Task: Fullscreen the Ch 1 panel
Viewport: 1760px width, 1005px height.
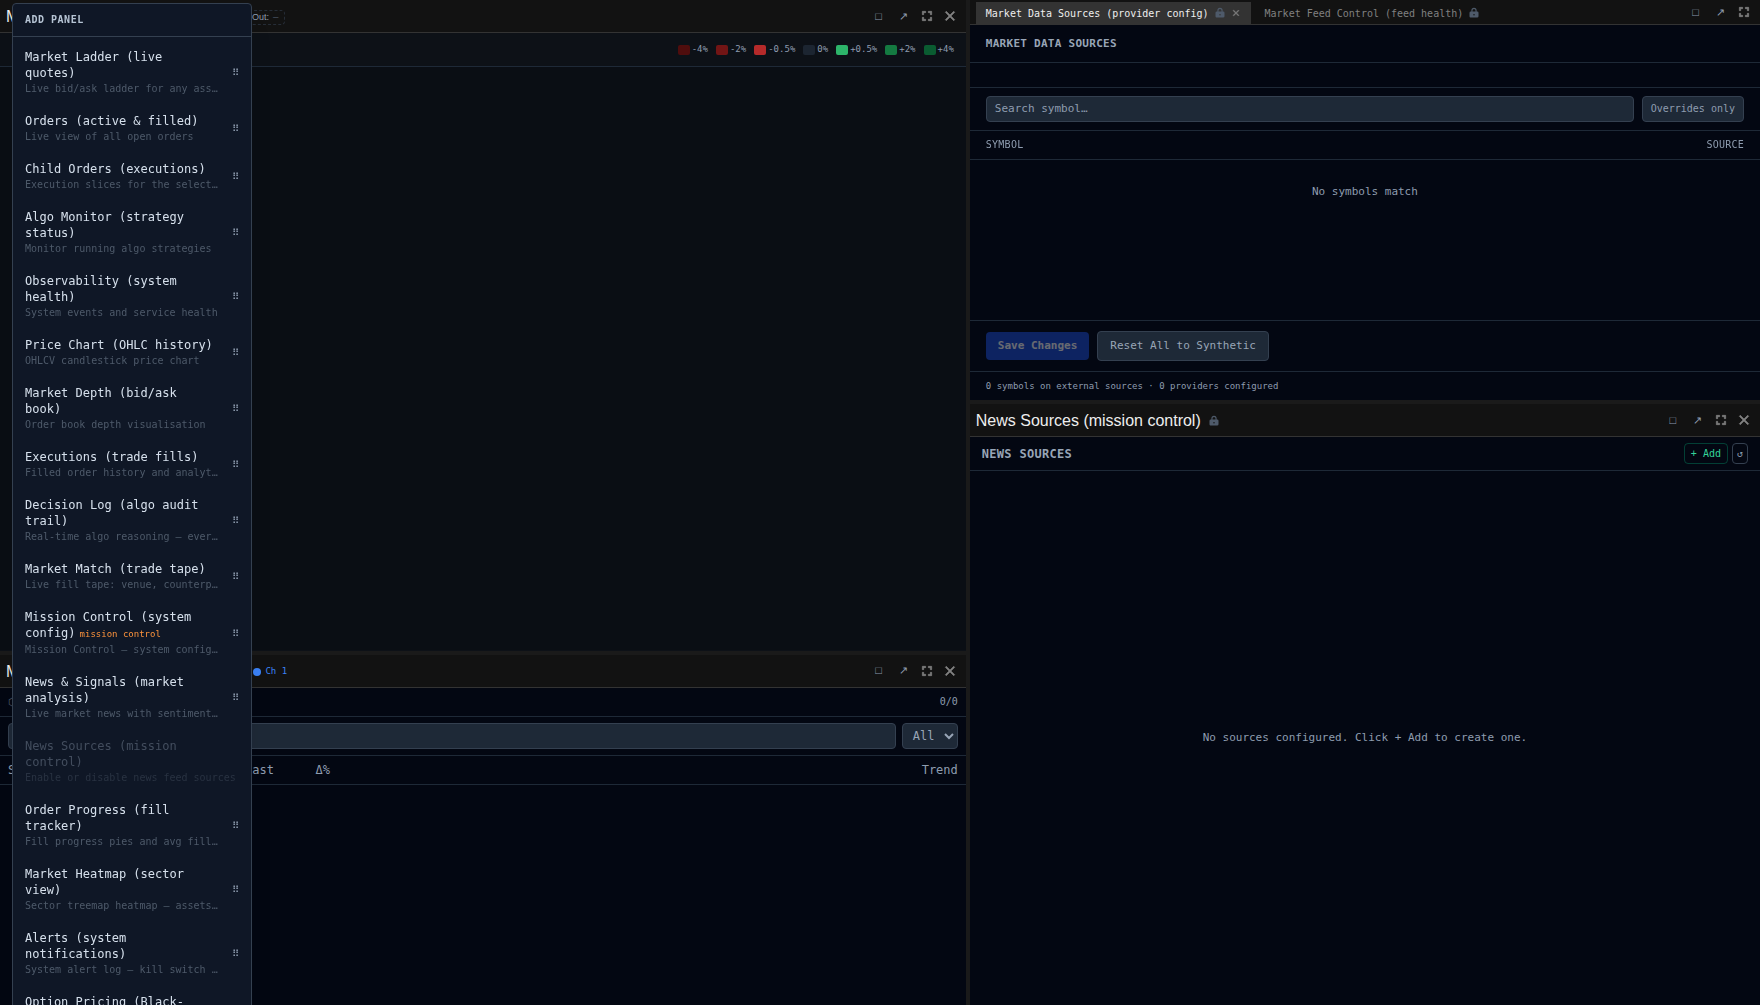Action: (927, 671)
